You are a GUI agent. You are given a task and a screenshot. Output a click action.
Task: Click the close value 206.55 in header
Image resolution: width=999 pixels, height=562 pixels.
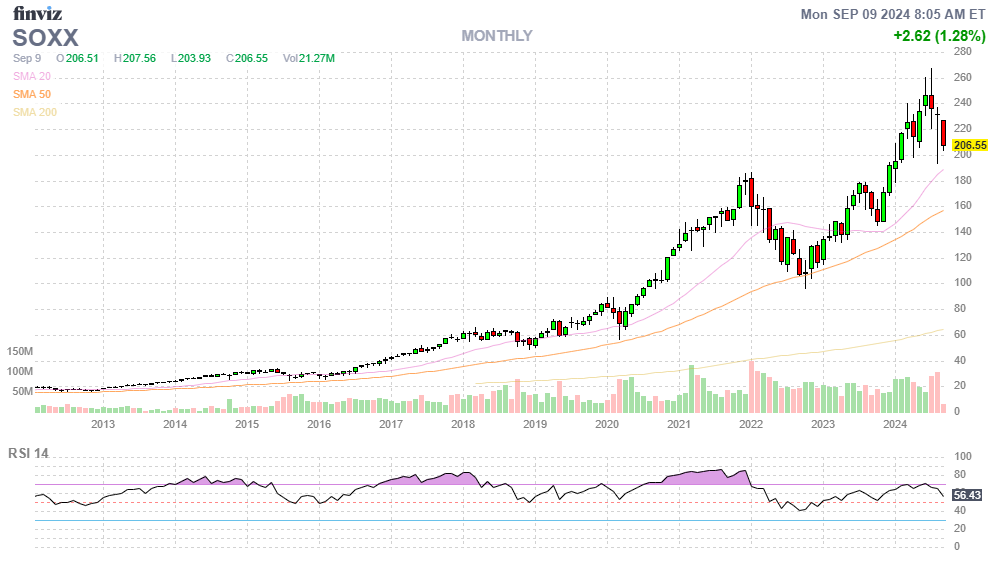251,58
